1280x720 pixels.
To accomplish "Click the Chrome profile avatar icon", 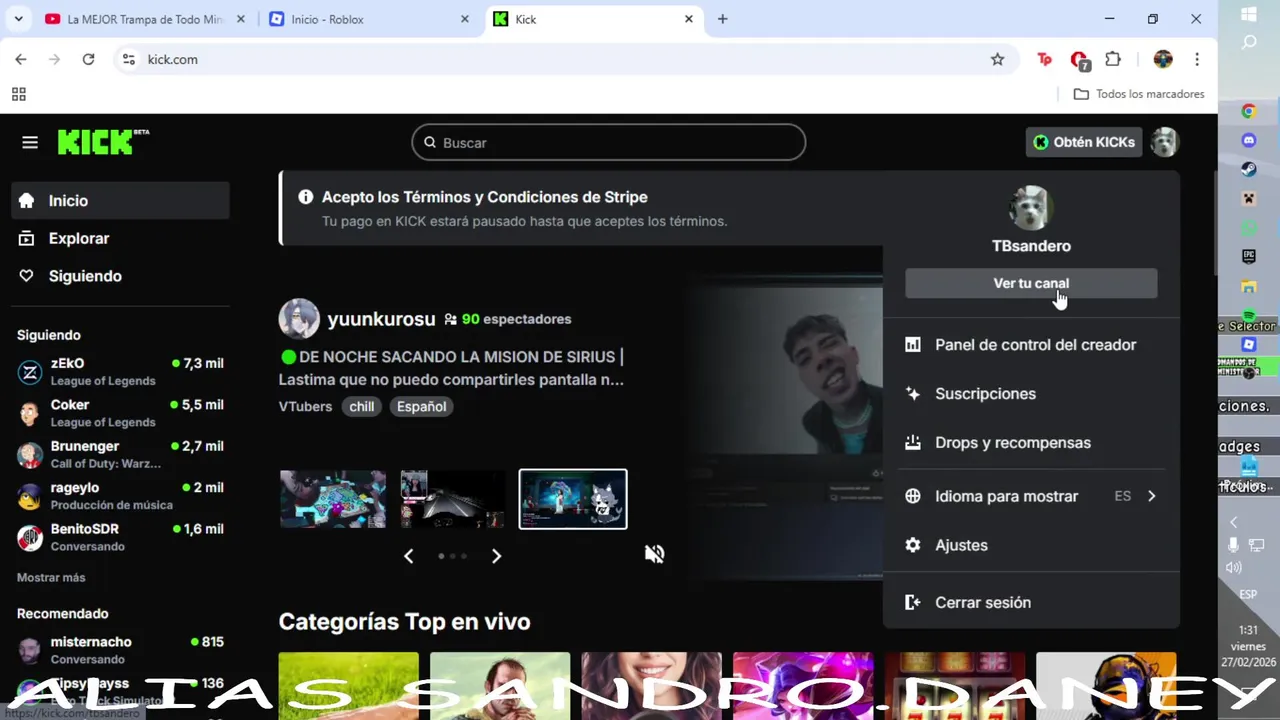I will click(x=1163, y=59).
